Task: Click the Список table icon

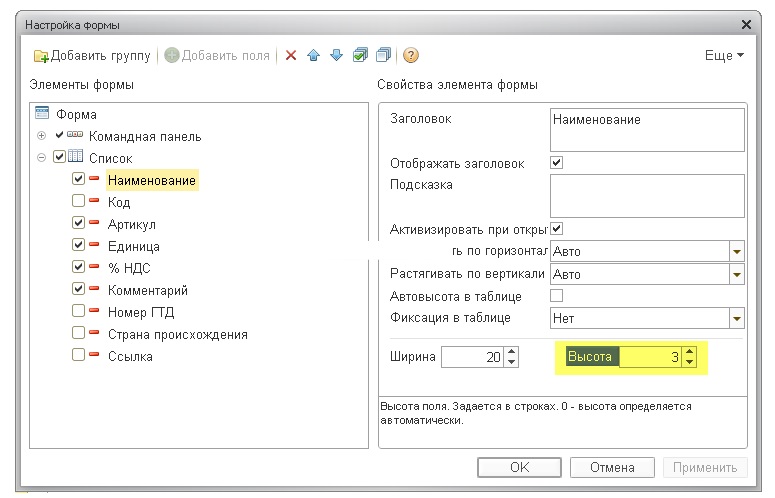Action: (75, 156)
